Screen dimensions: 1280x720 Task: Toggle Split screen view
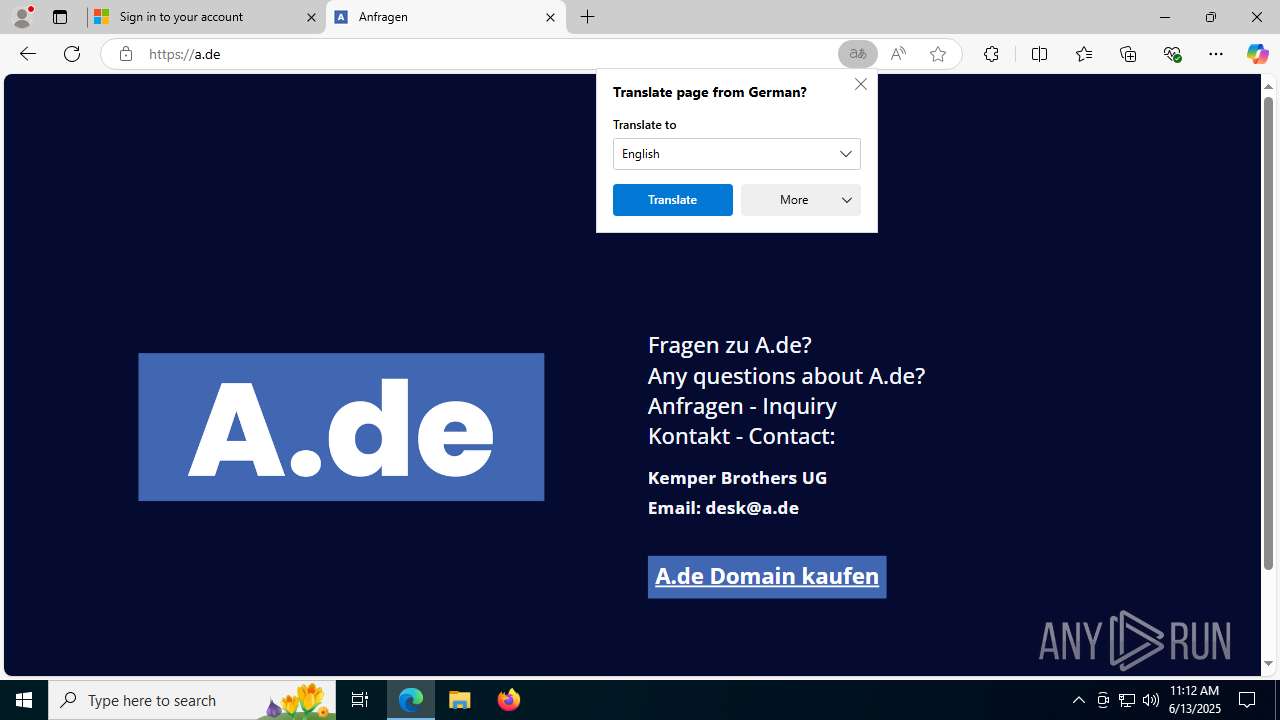1040,54
